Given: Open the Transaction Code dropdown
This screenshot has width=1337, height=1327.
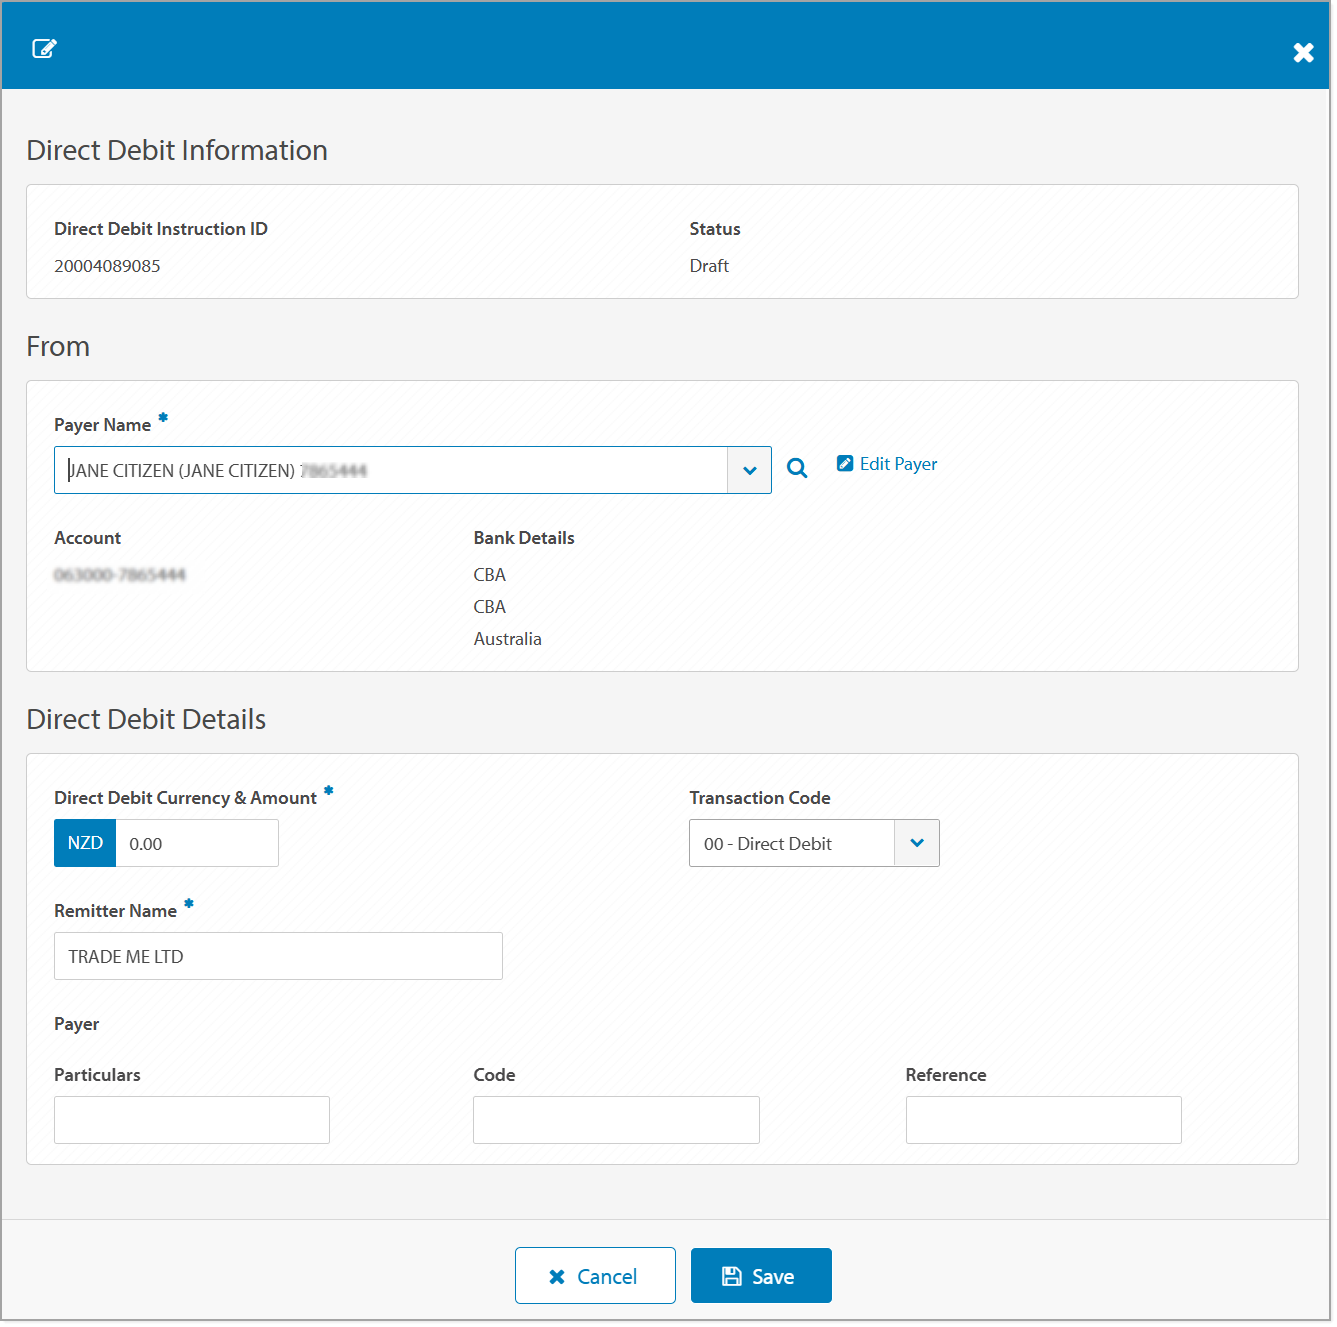Looking at the screenshot, I should 916,843.
